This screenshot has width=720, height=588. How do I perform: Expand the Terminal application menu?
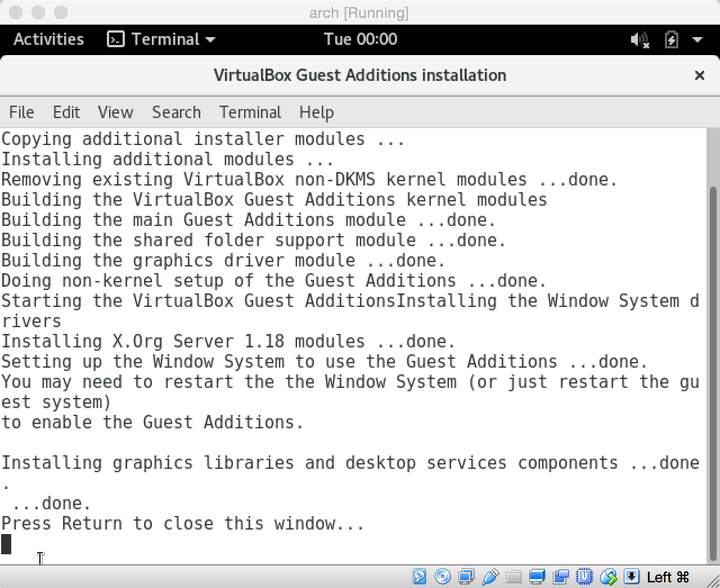point(161,39)
